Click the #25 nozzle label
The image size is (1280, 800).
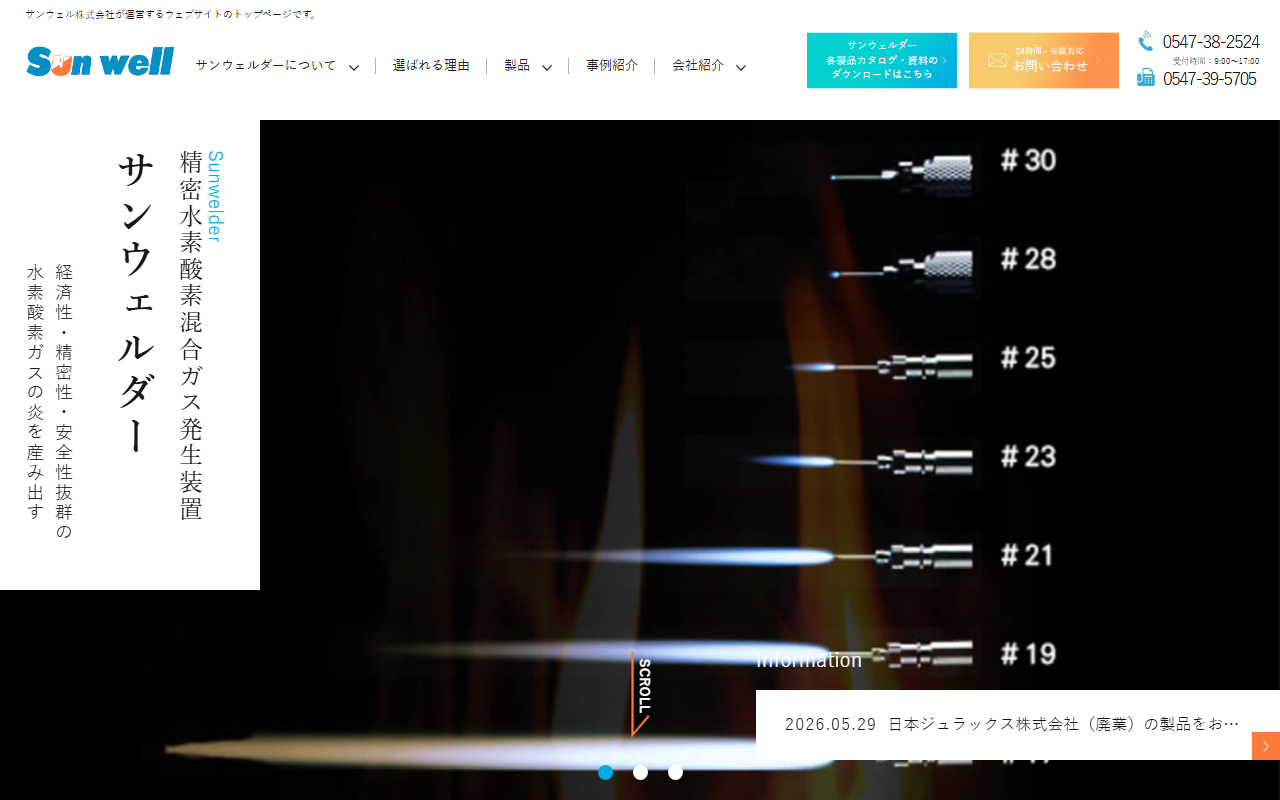pos(1028,358)
